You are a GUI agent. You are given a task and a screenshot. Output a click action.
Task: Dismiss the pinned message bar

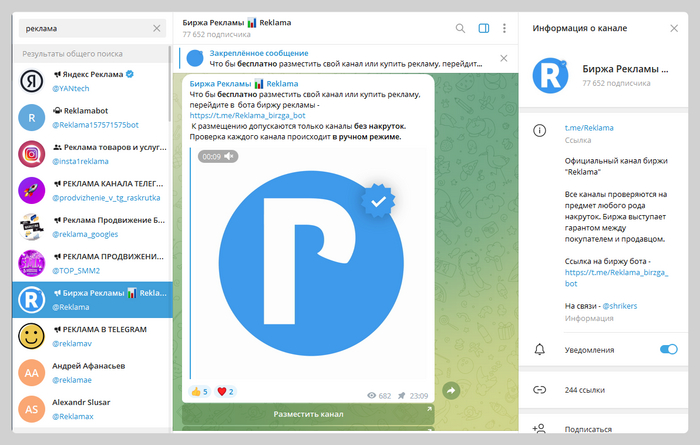504,58
